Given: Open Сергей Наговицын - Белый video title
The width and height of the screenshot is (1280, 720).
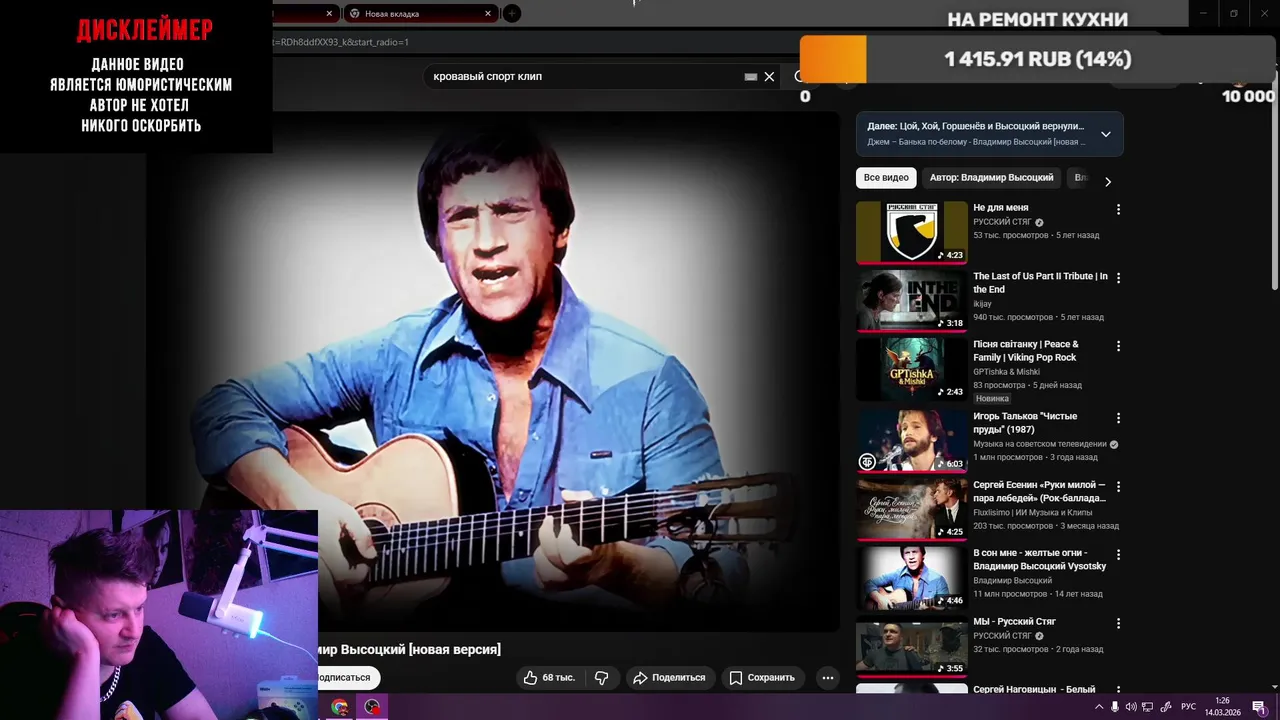Looking at the screenshot, I should pyautogui.click(x=1034, y=689).
